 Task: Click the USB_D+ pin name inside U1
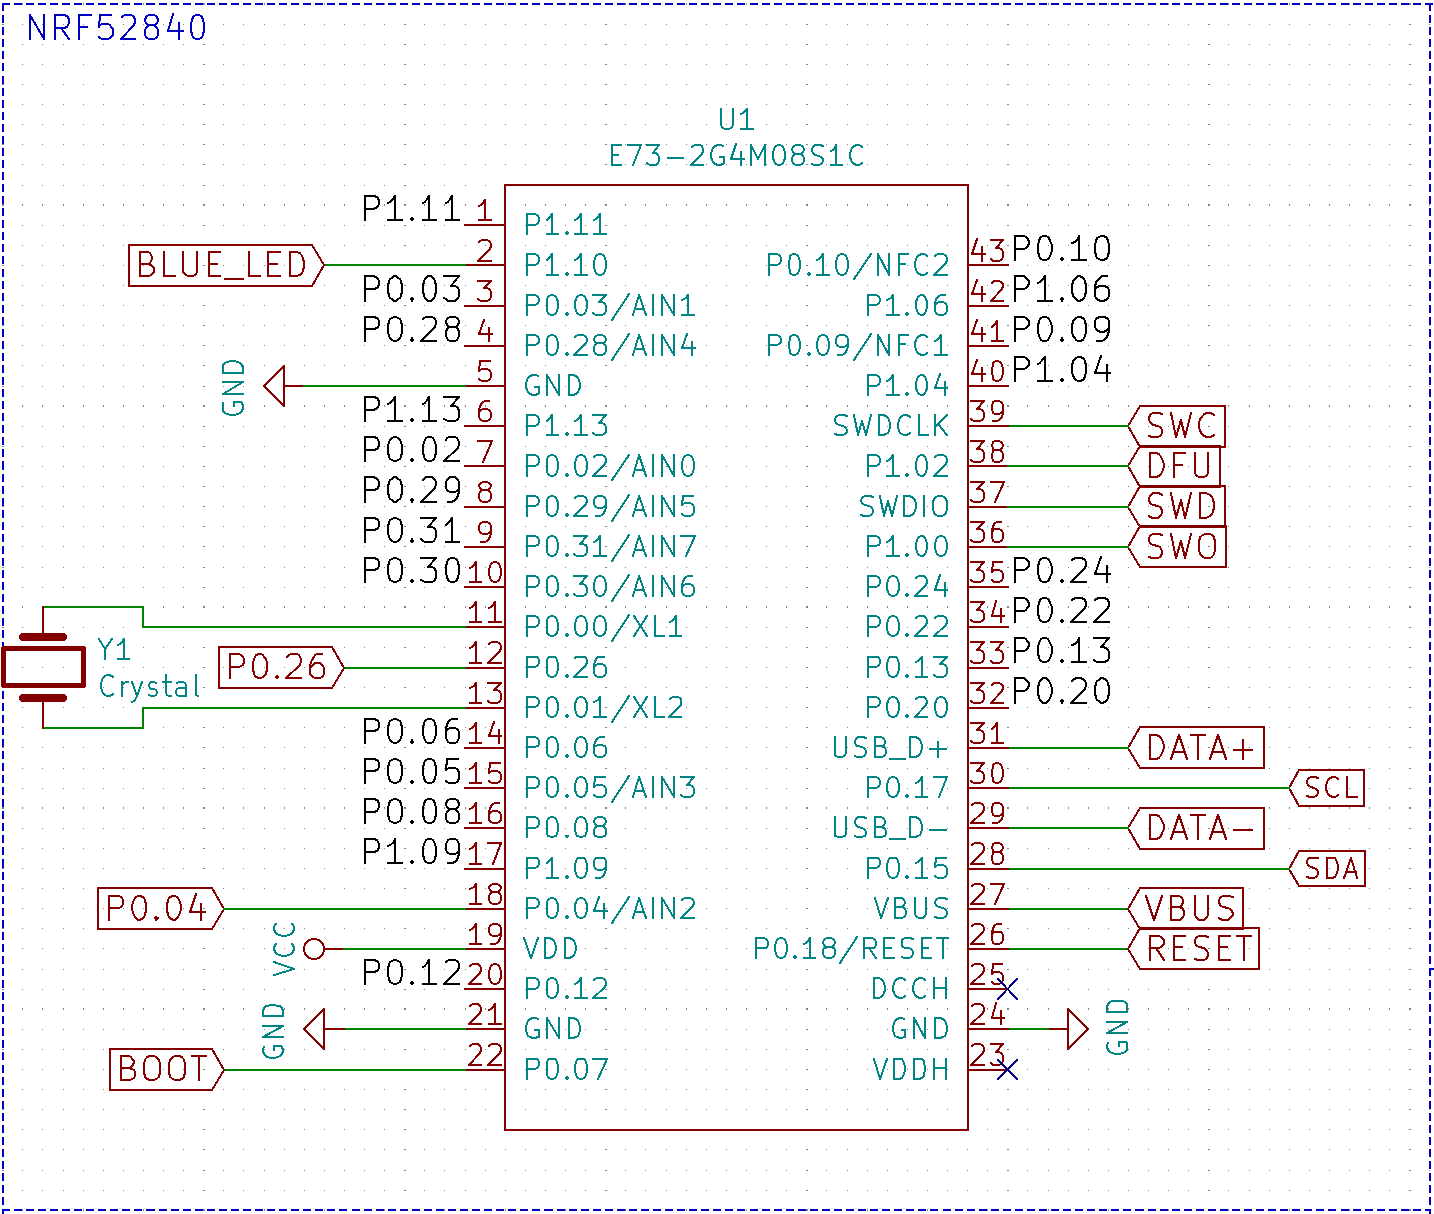[890, 748]
